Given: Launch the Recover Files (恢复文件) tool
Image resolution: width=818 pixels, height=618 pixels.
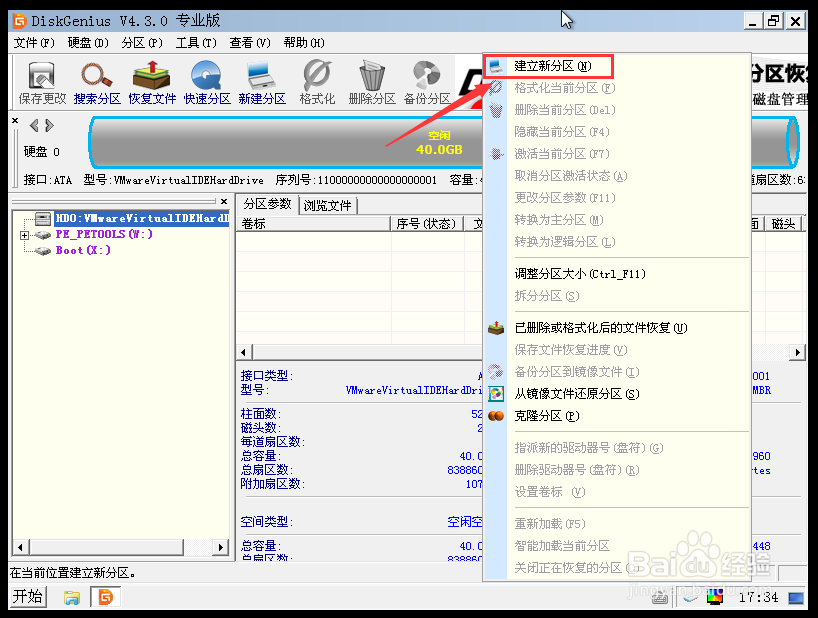Looking at the screenshot, I should click(152, 83).
